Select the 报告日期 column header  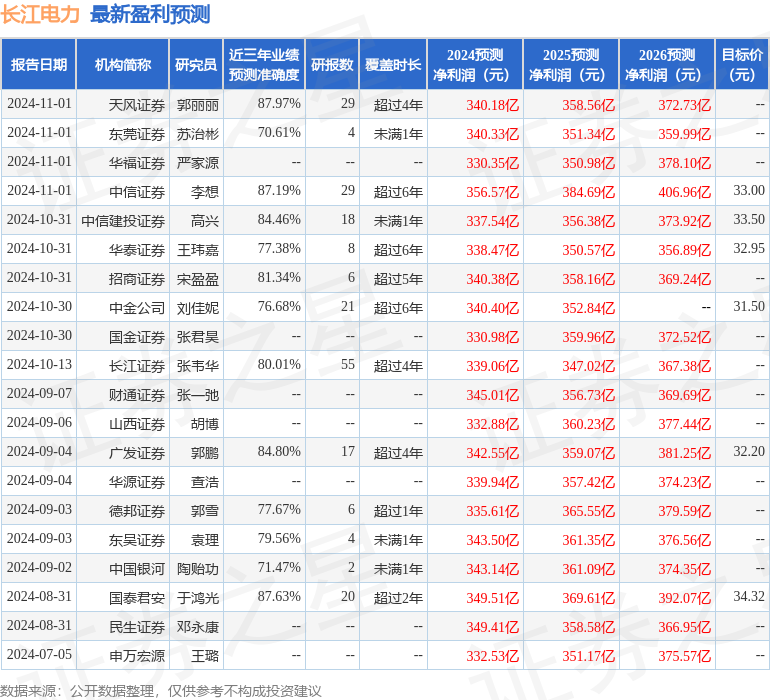pos(38,64)
